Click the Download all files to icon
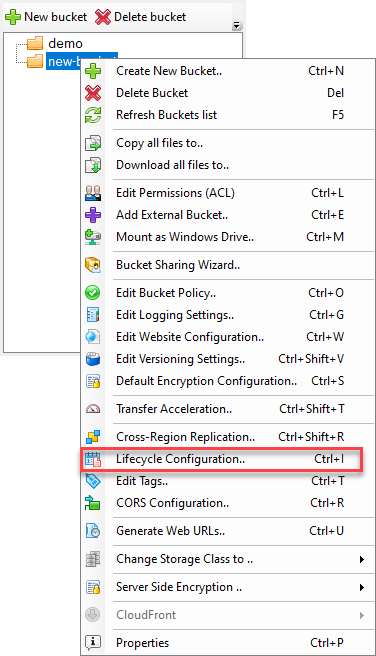Viewport: 376px width, 656px height. click(93, 165)
